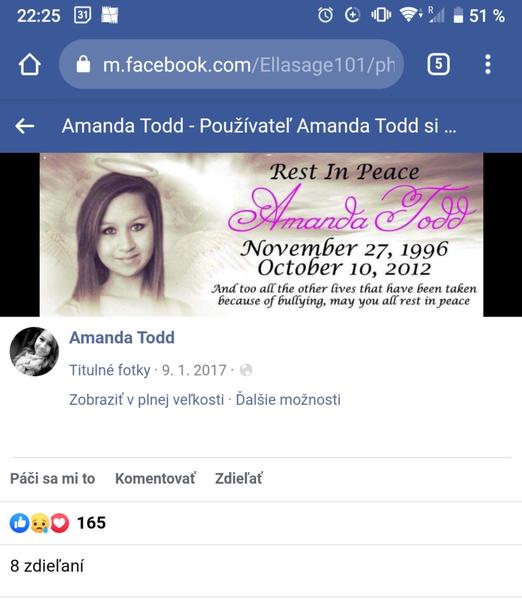The image size is (522, 600).
Task: Tap the back arrow beside Amanda Todd title
Action: pyautogui.click(x=25, y=126)
